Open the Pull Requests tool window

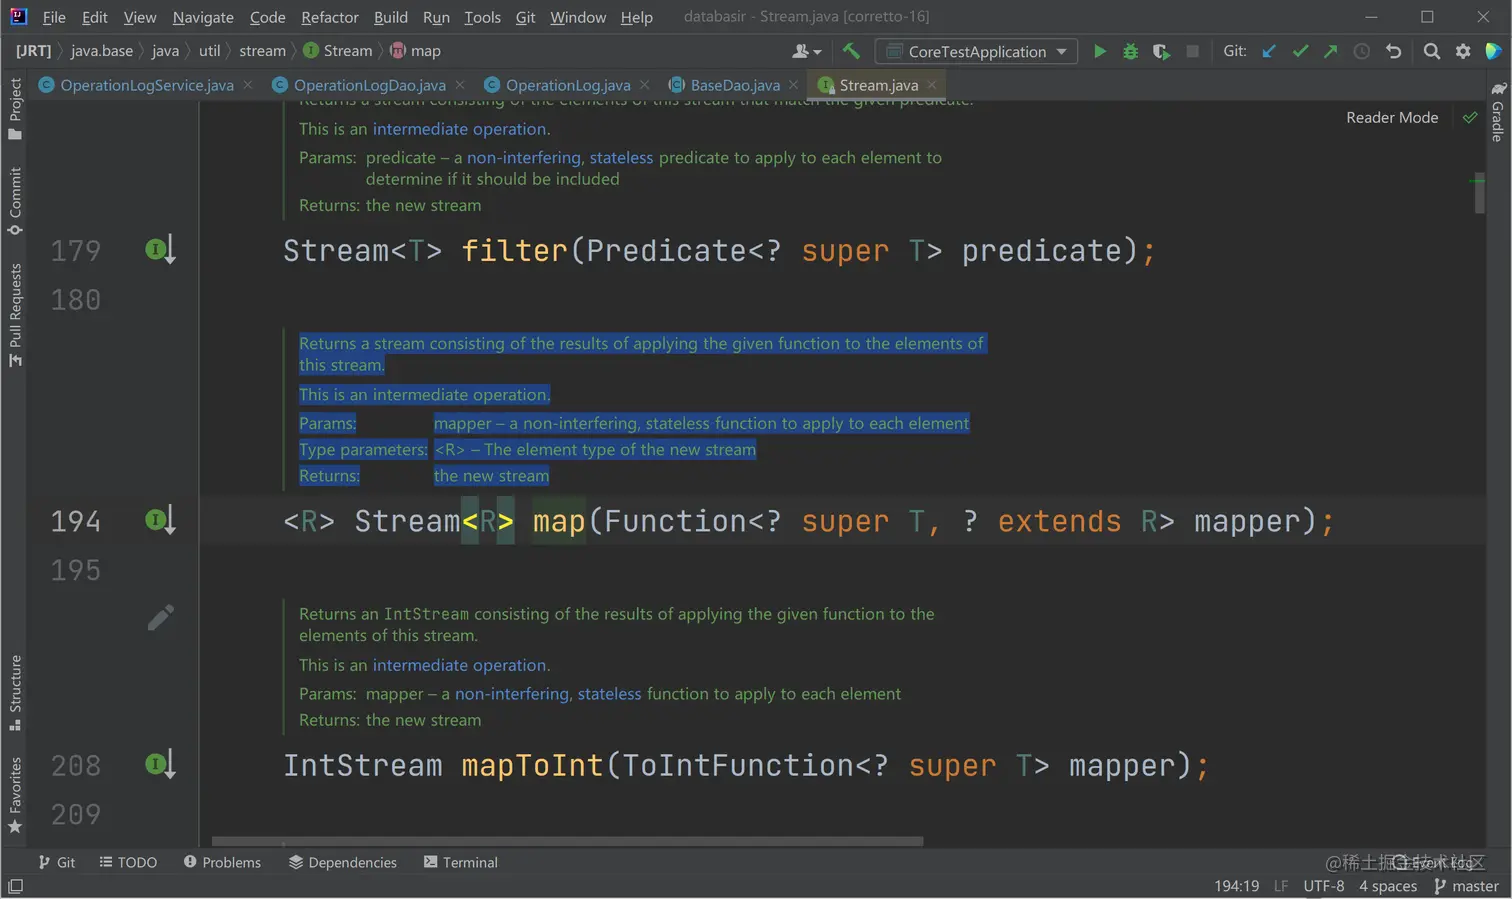[x=15, y=315]
